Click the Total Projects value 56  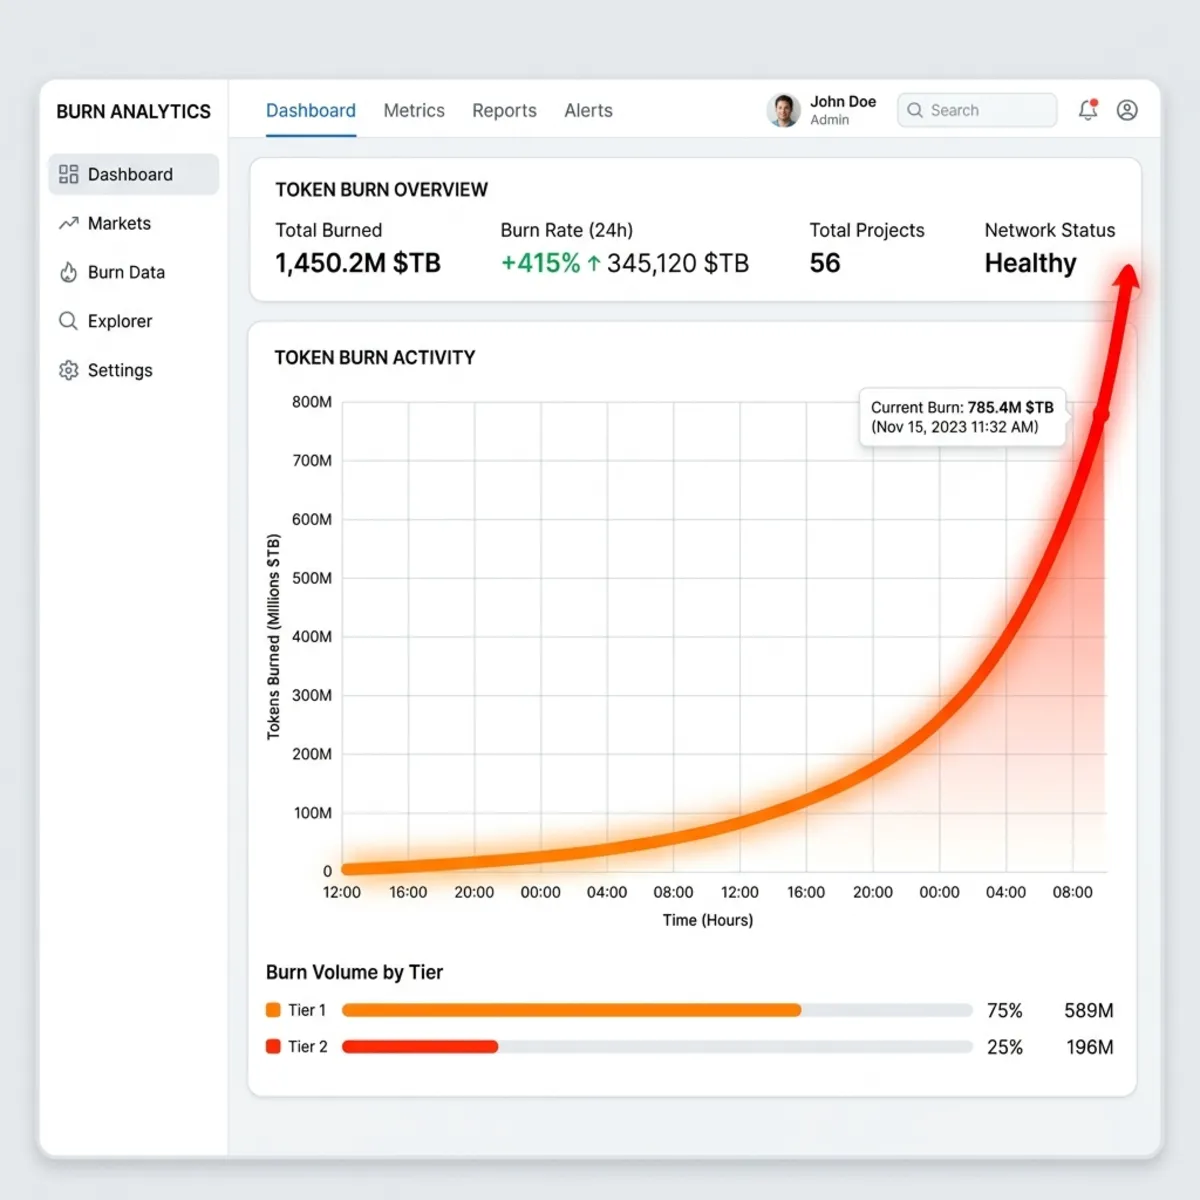tap(825, 263)
